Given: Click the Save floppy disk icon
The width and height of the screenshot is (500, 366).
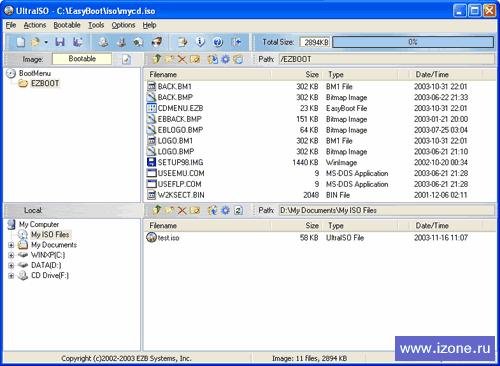Looking at the screenshot, I should (x=60, y=42).
